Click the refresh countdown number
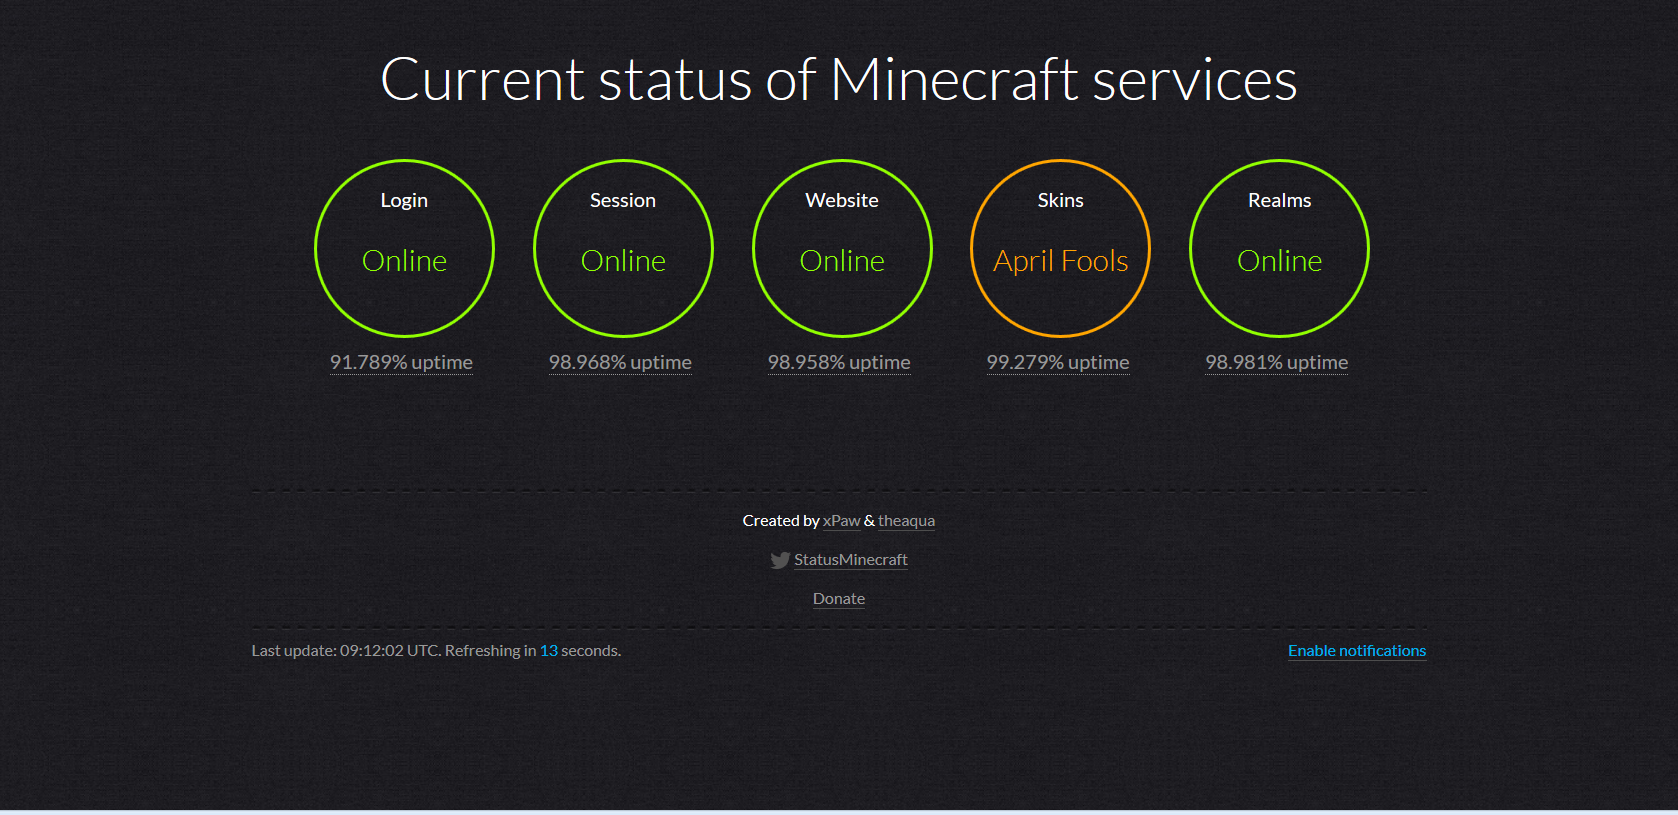 click(549, 651)
